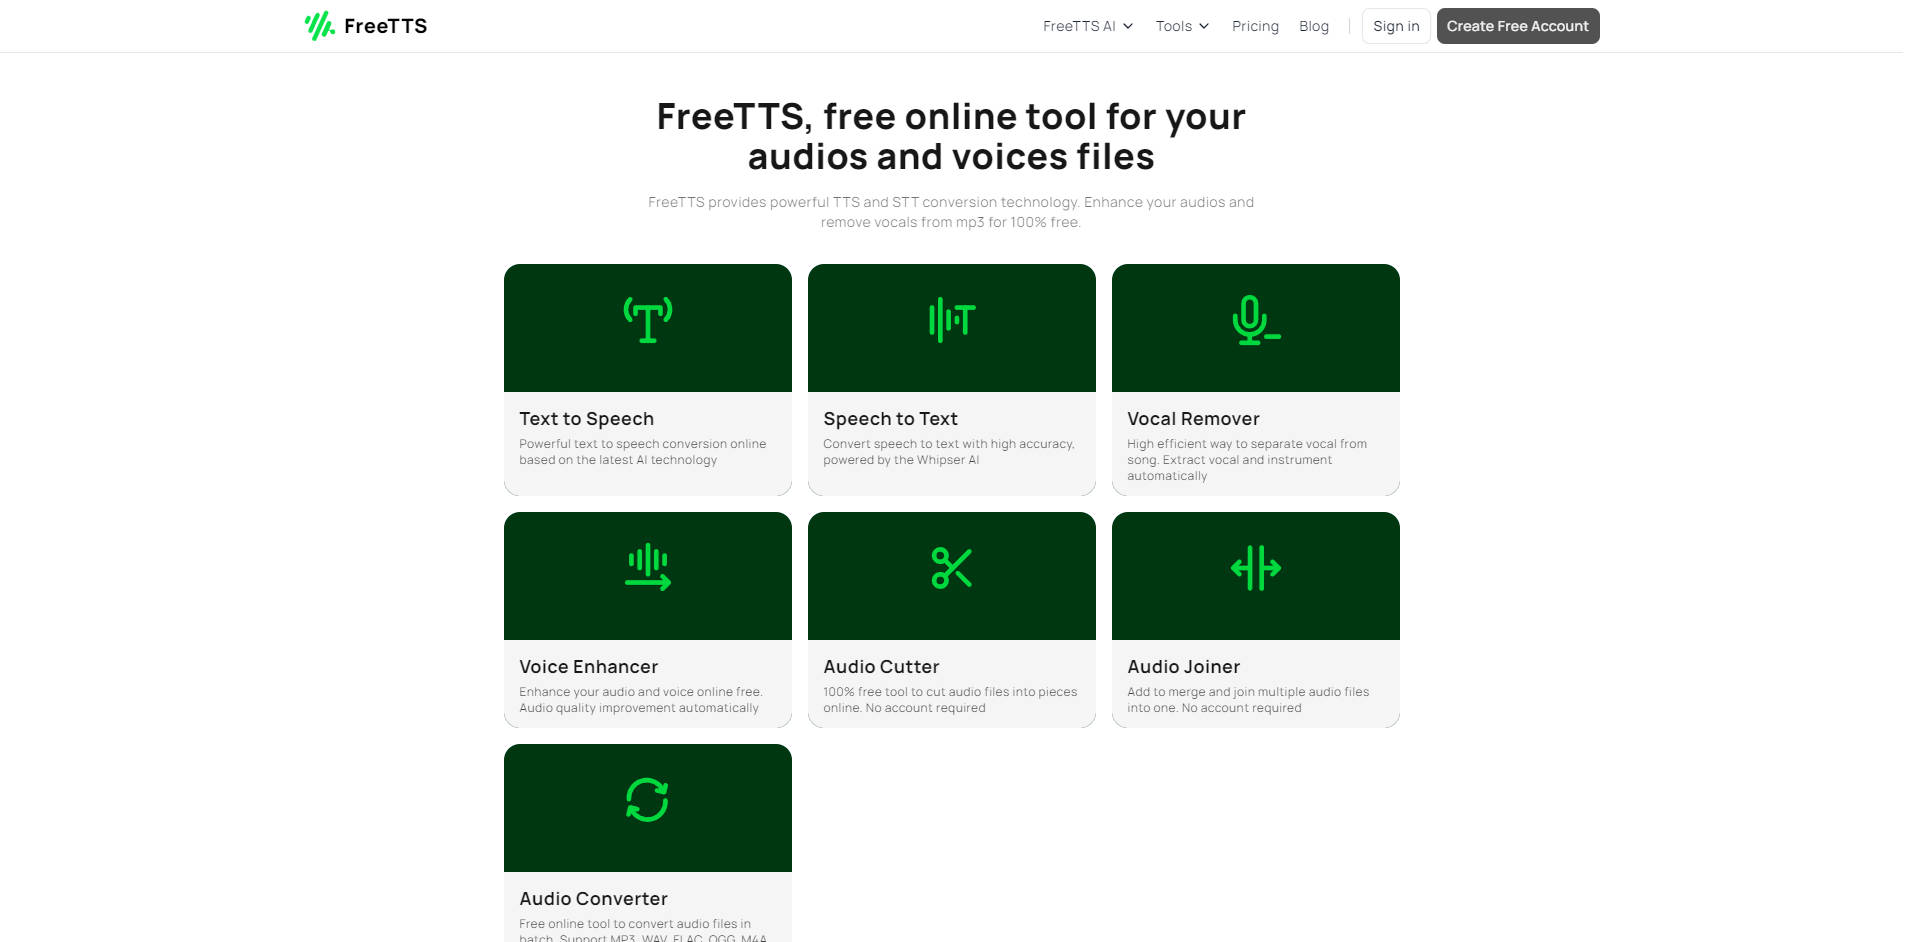
Task: Click the Audio Cutter card title
Action: point(881,667)
